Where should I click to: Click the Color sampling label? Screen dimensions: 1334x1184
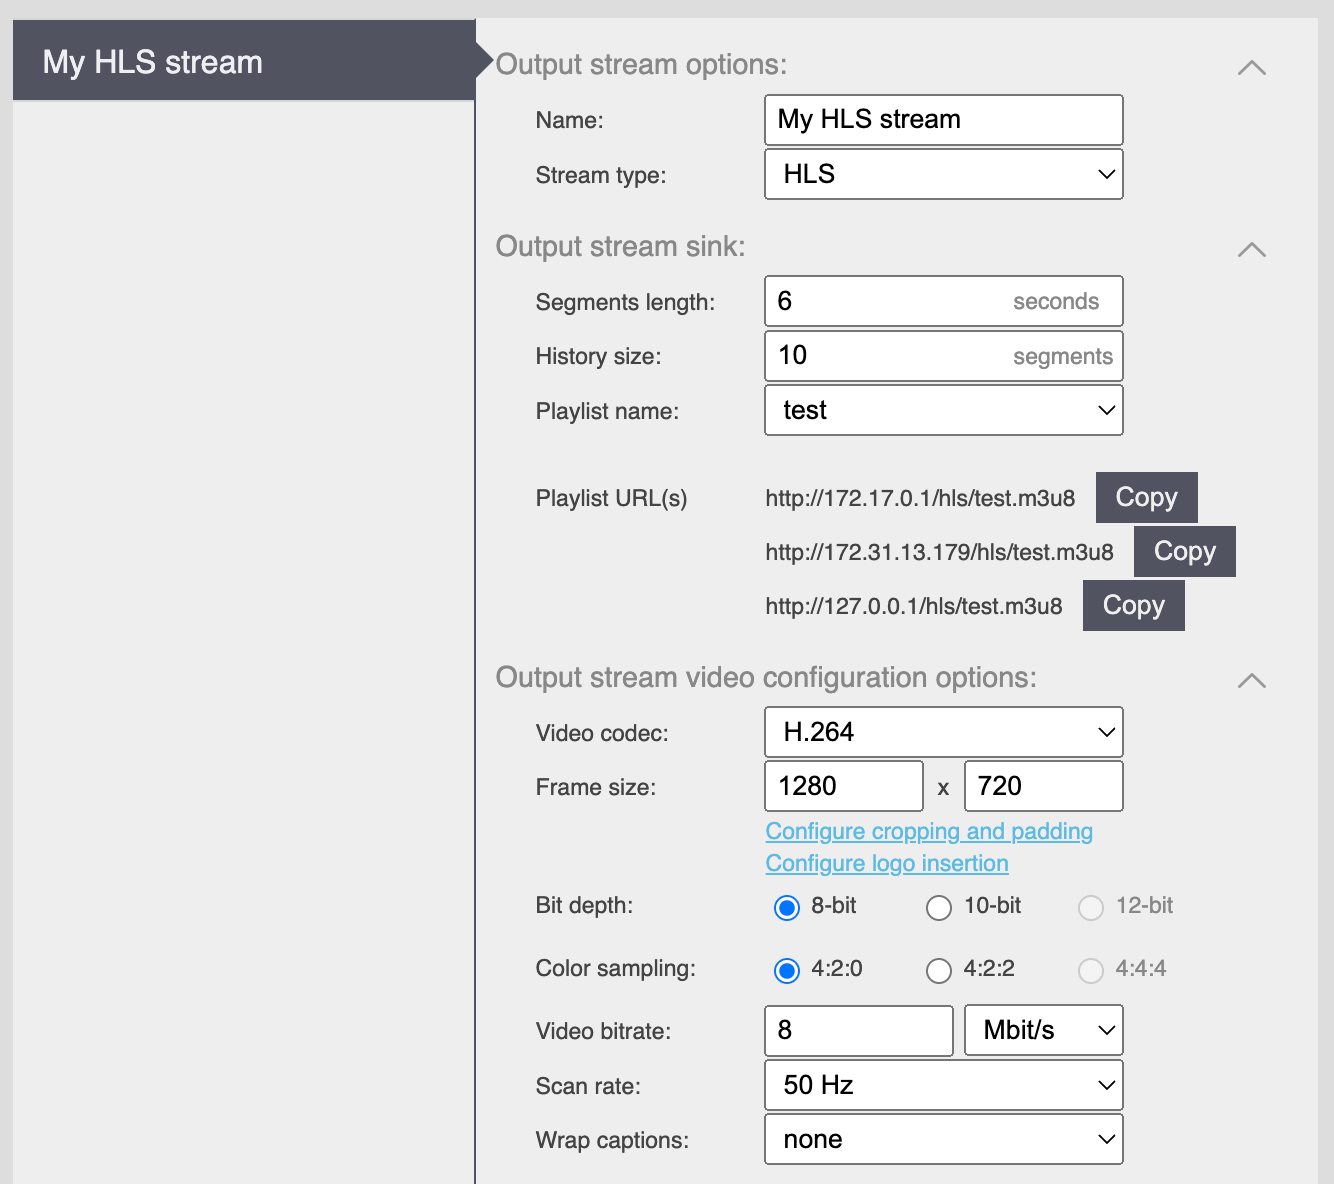click(x=615, y=968)
